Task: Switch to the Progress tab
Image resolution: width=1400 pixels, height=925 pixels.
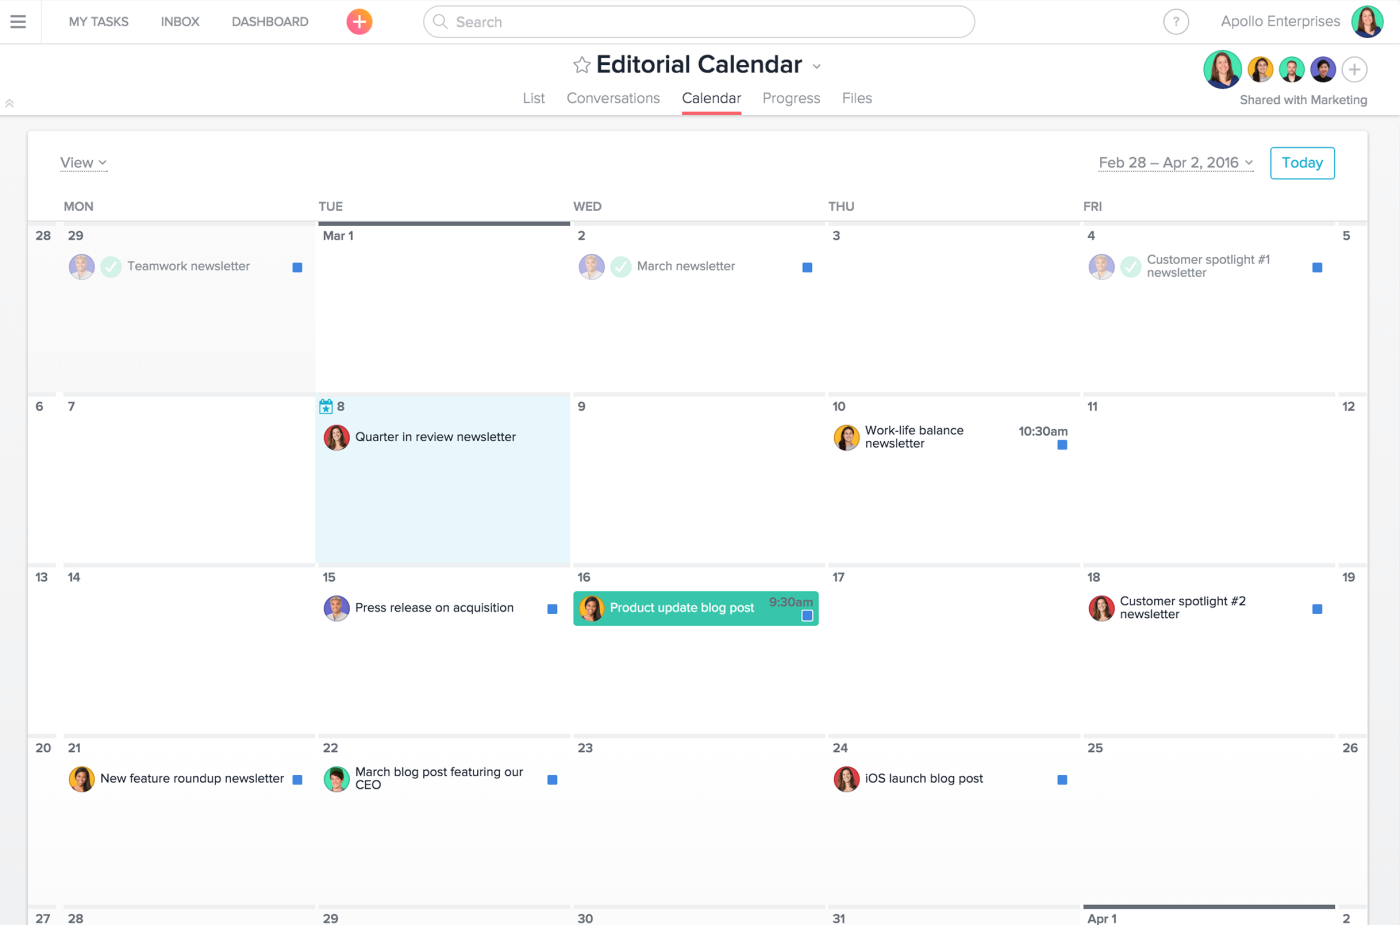Action: [x=791, y=98]
